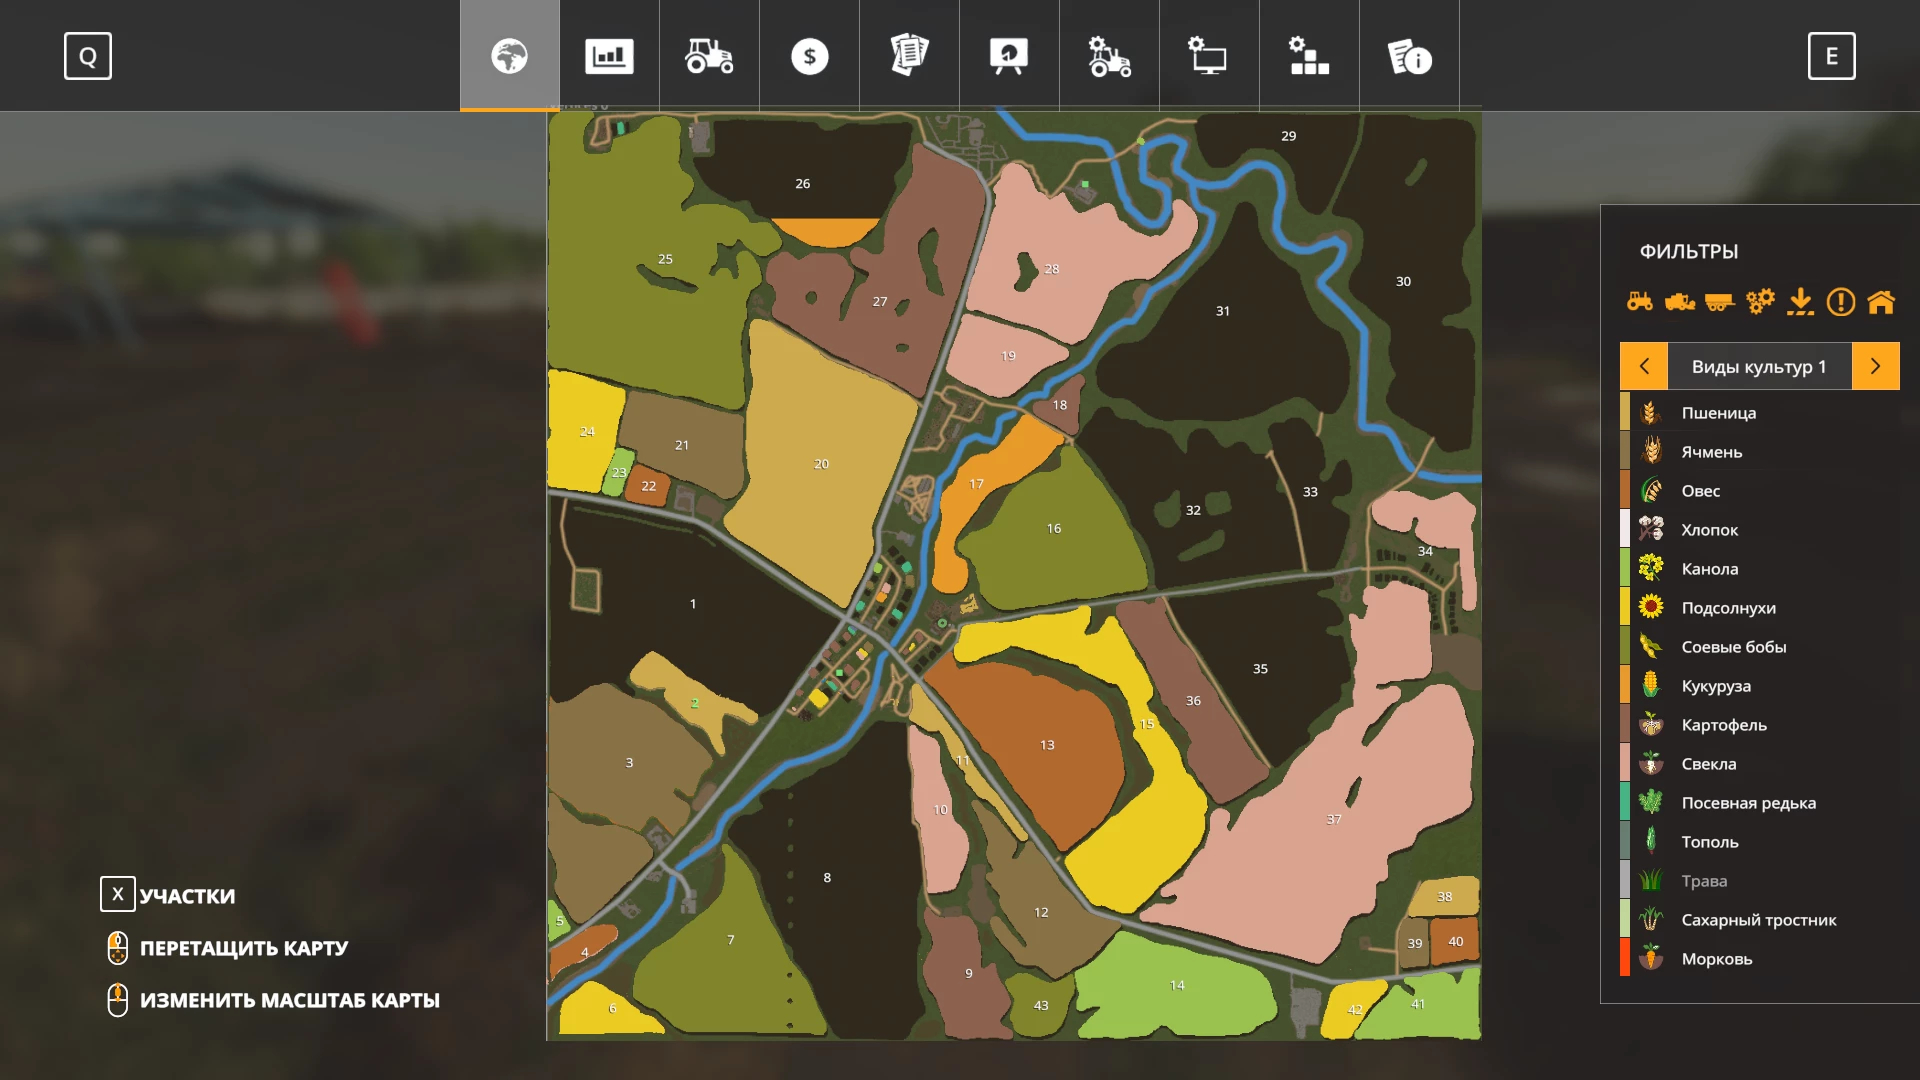This screenshot has height=1080, width=1920.
Task: Click the Q previous-page button
Action: click(x=88, y=56)
